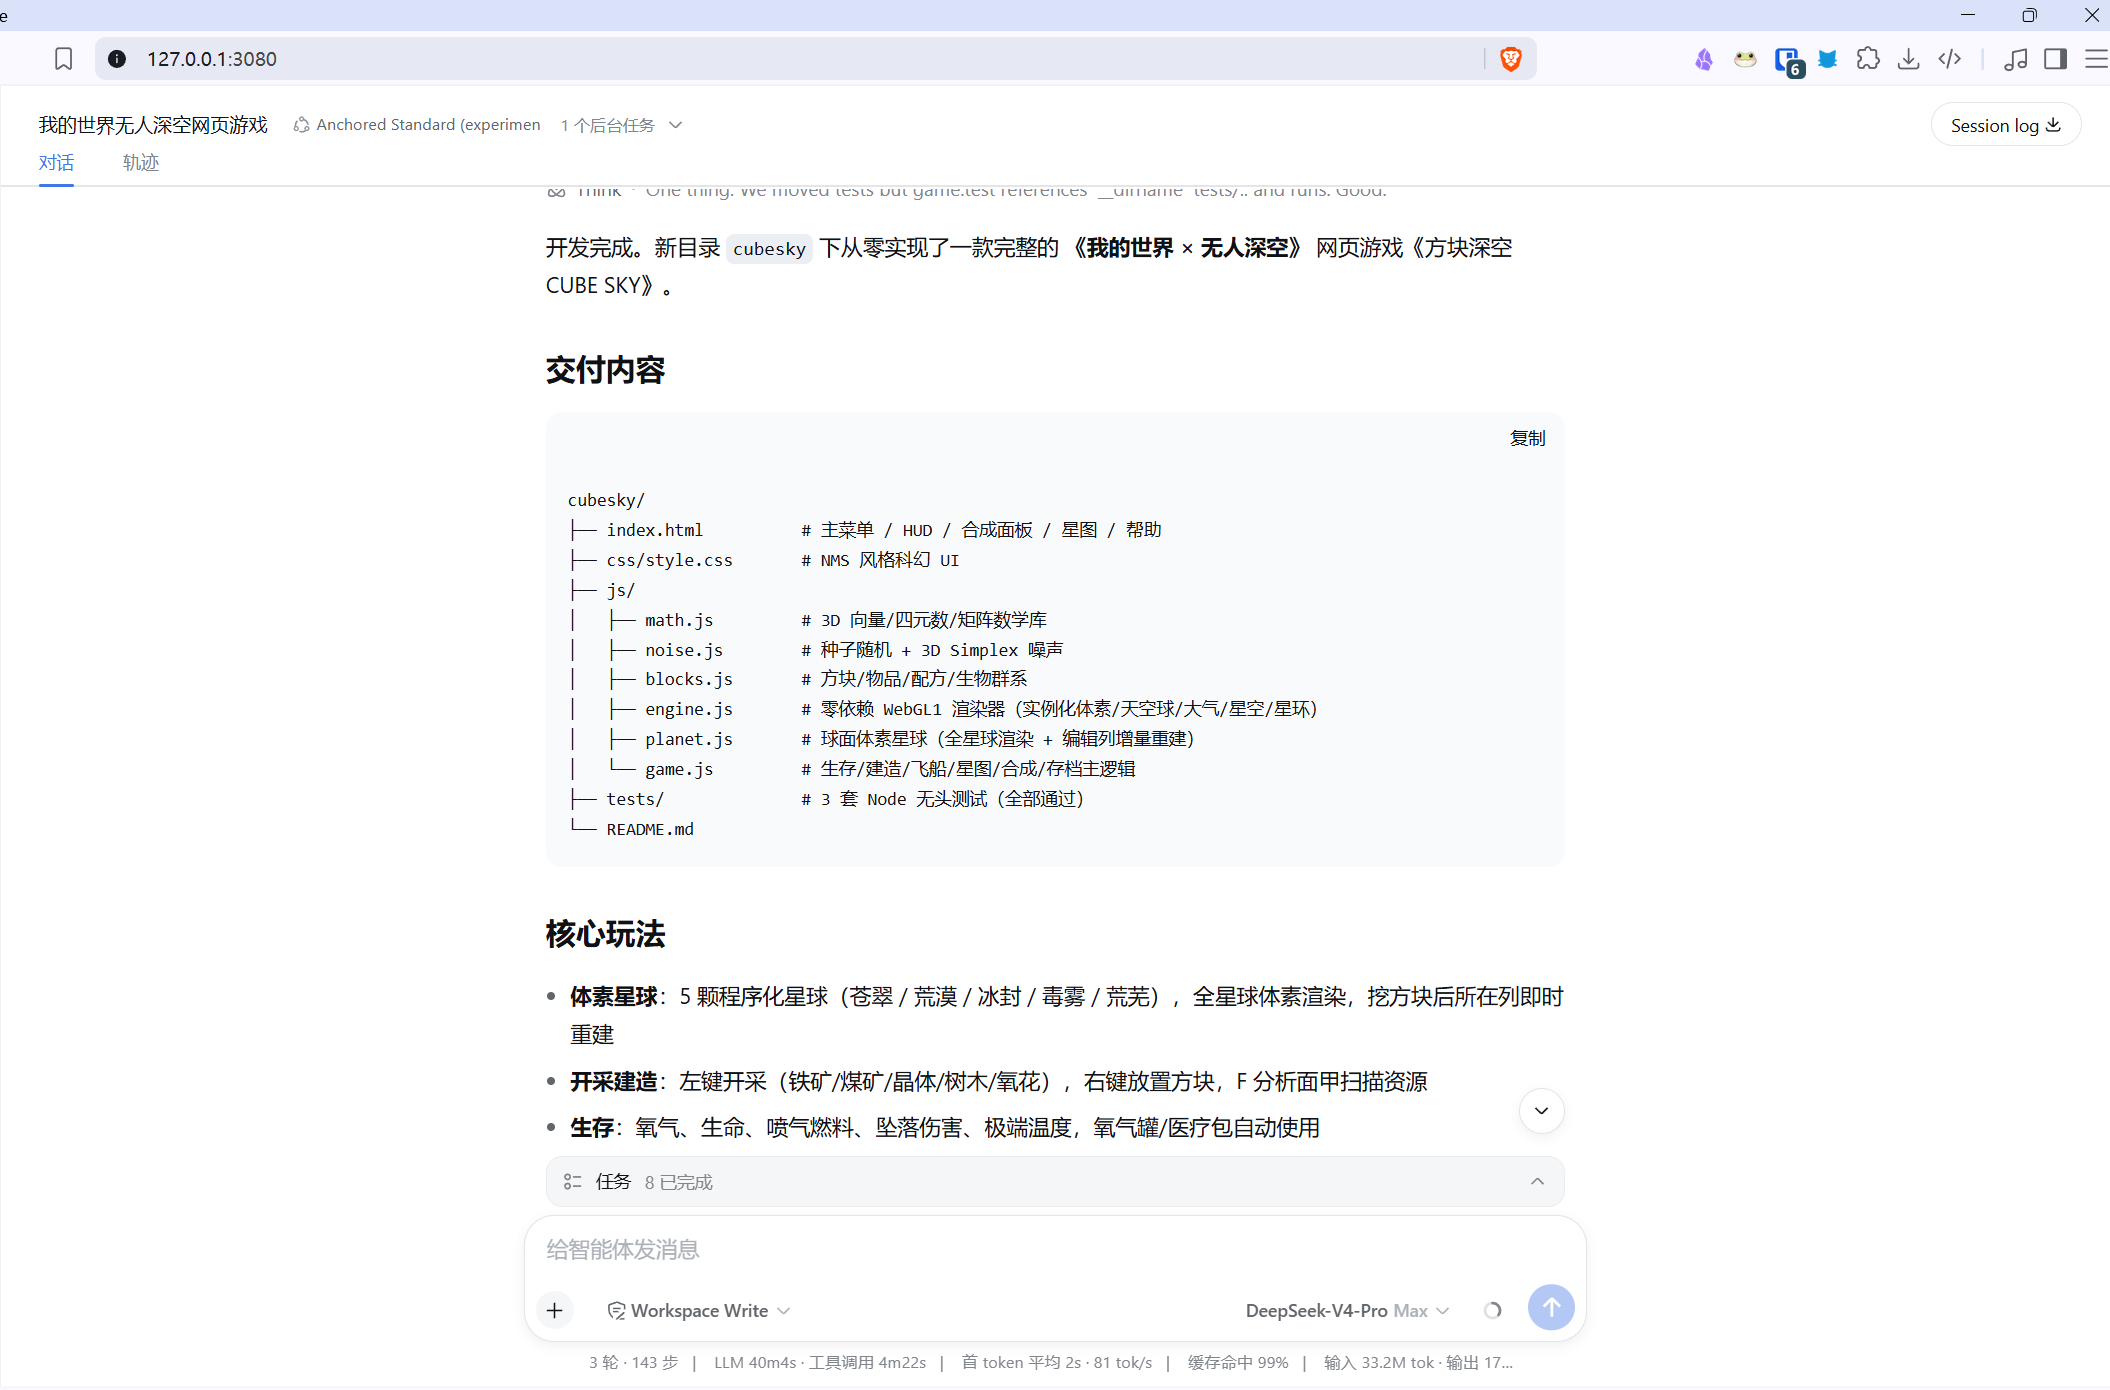Viewport: 2110px width, 1390px height.
Task: Open Brave Shields lion icon
Action: 1511,59
